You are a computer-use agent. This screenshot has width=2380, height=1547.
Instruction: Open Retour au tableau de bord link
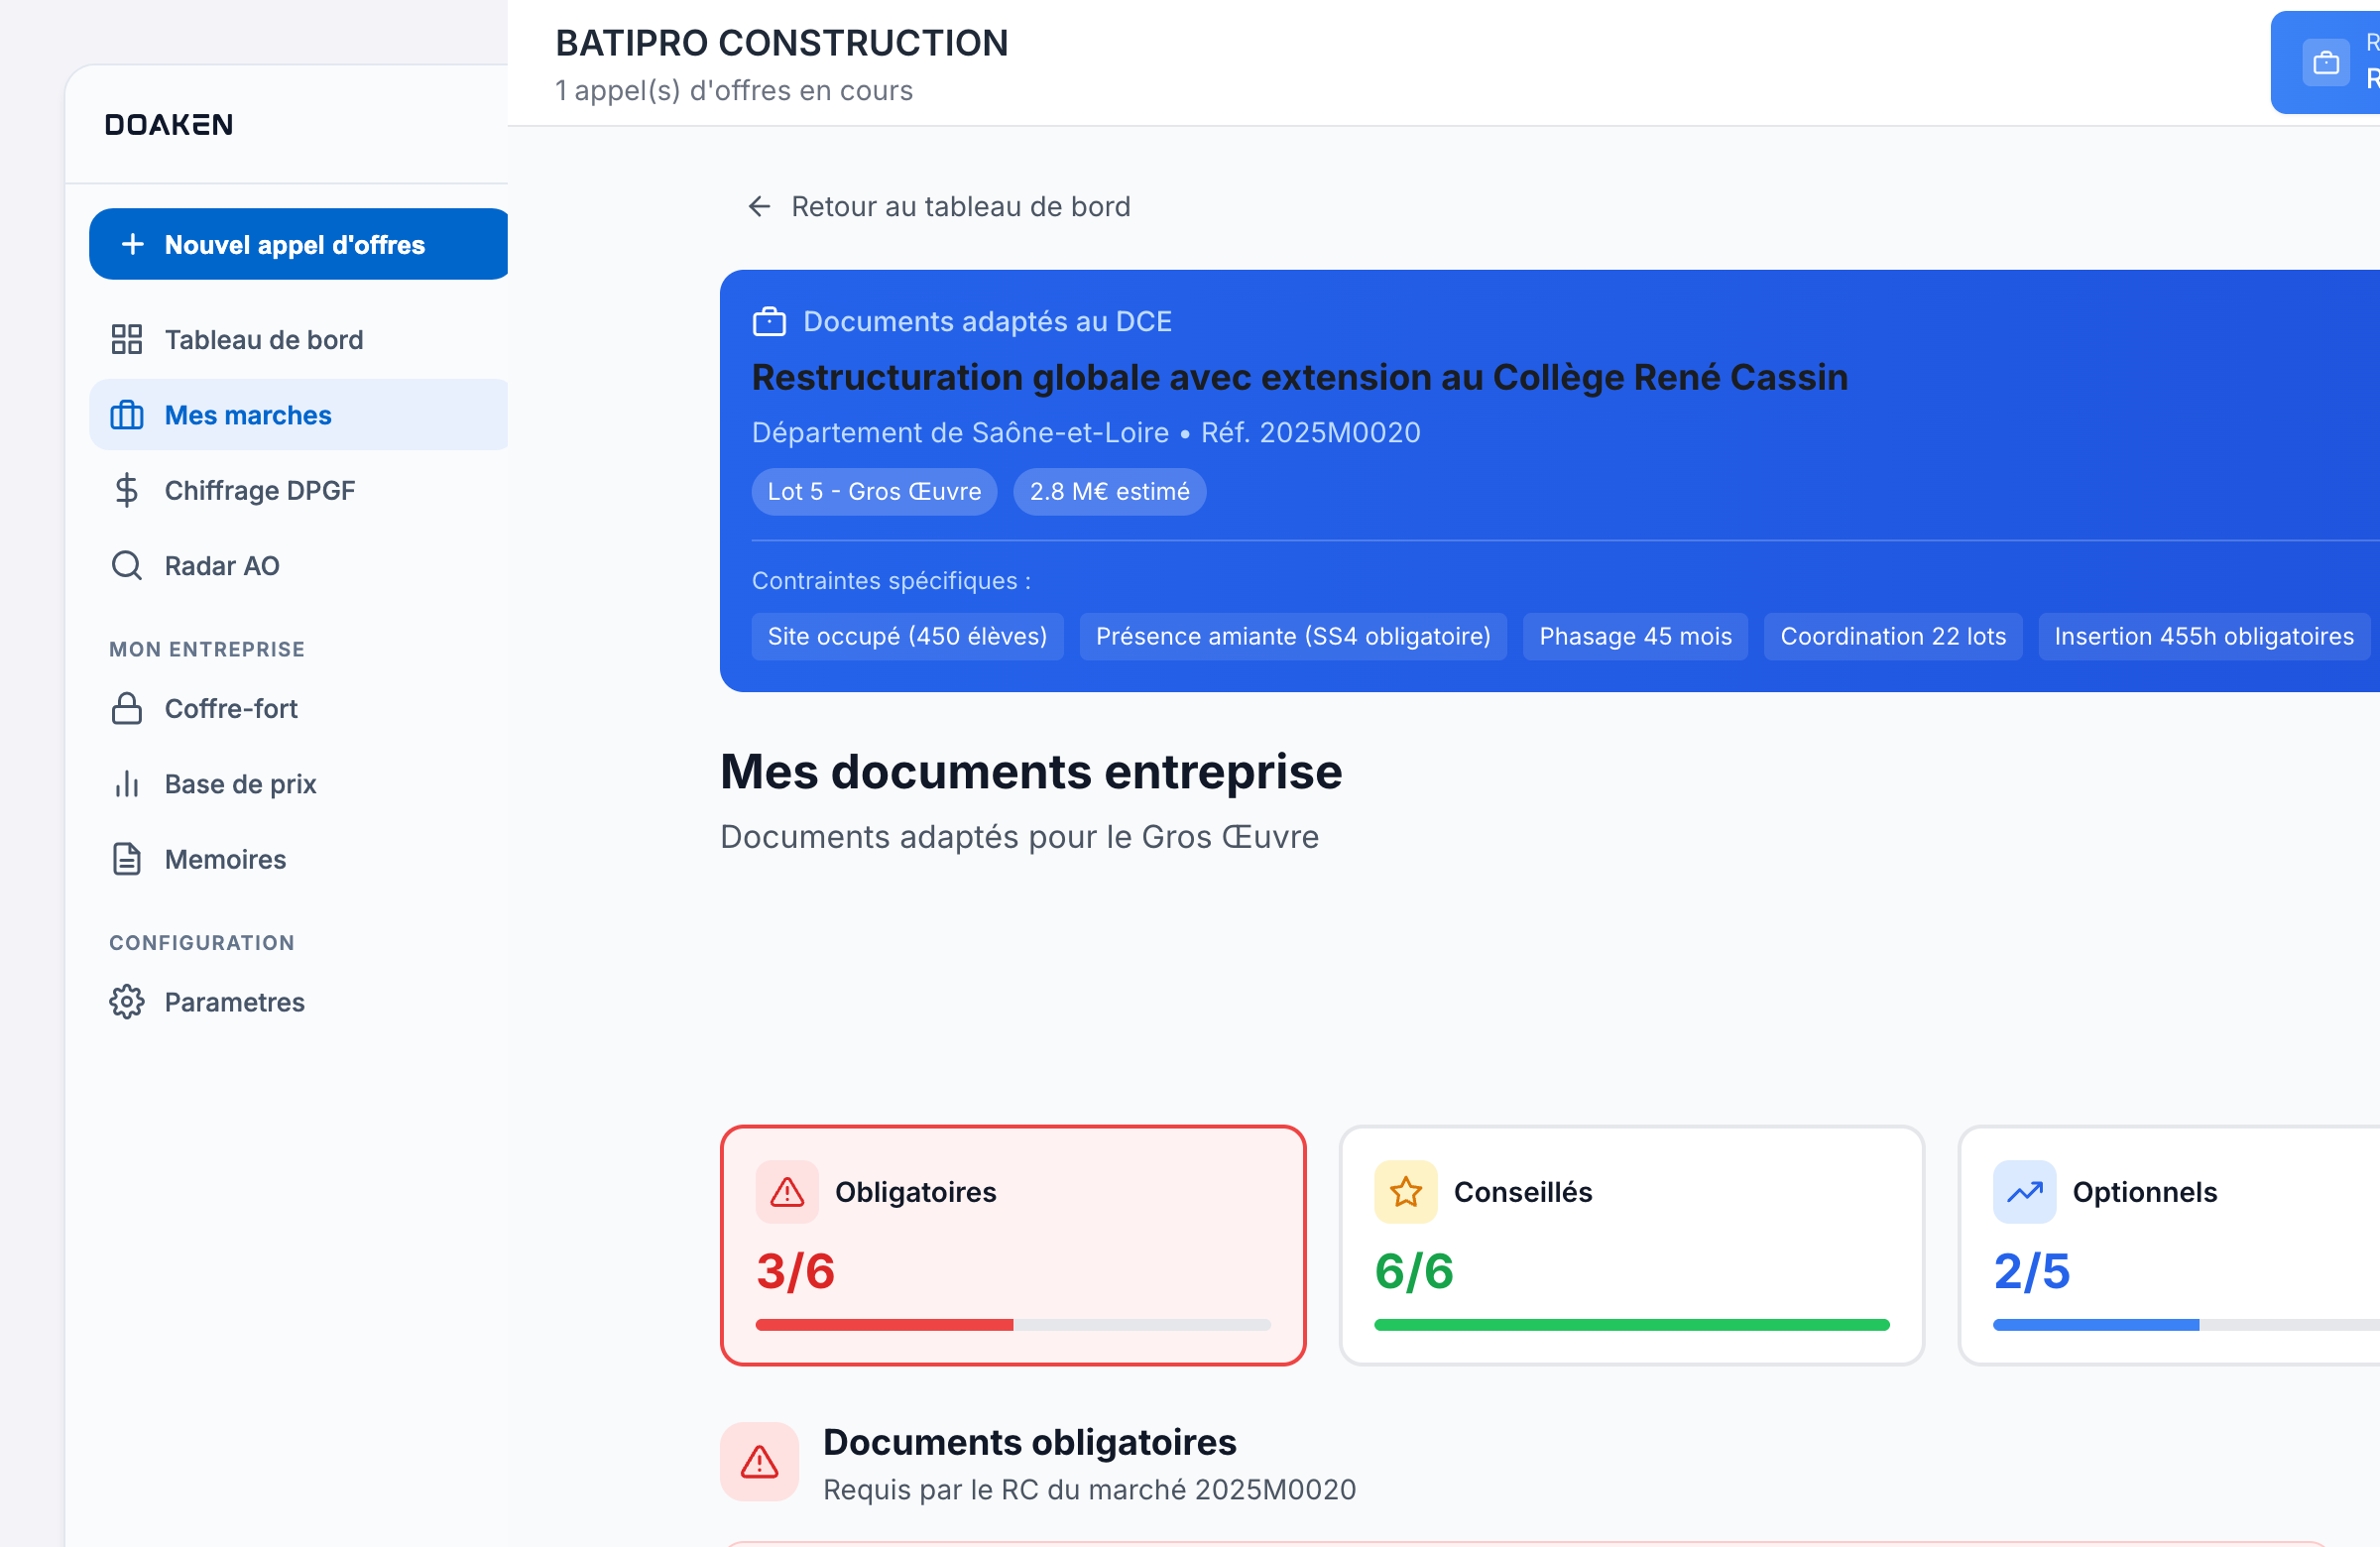coord(960,206)
